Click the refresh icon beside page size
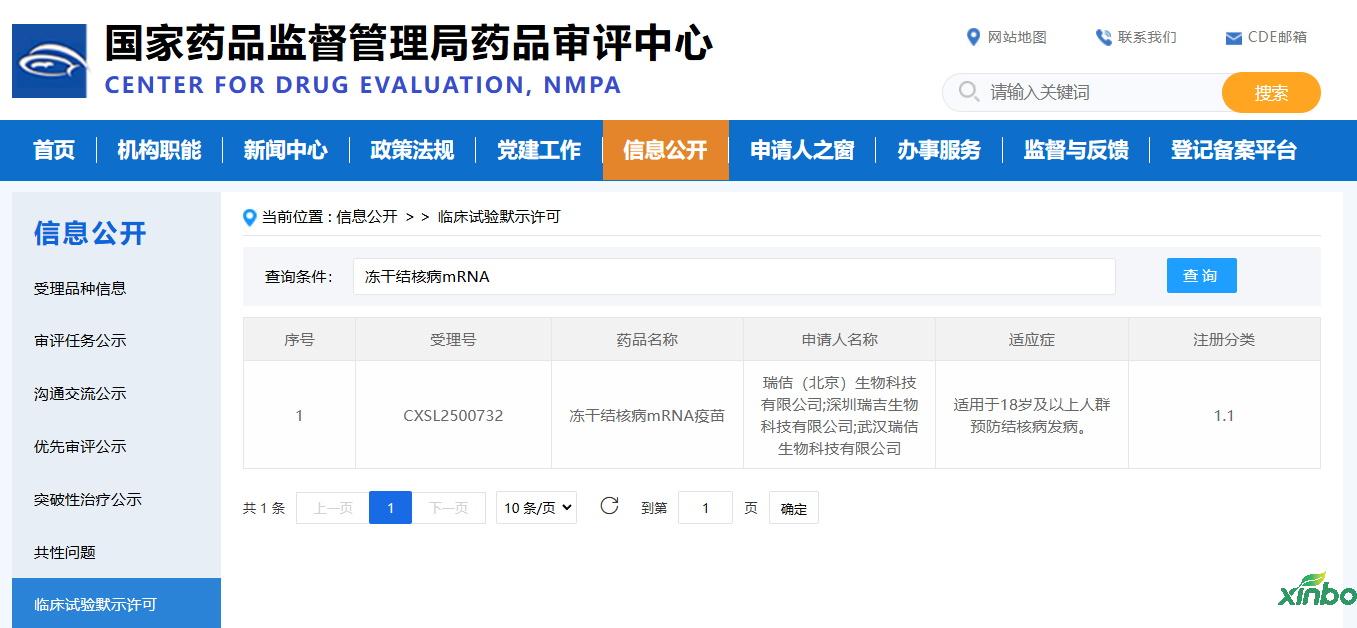 pos(609,506)
